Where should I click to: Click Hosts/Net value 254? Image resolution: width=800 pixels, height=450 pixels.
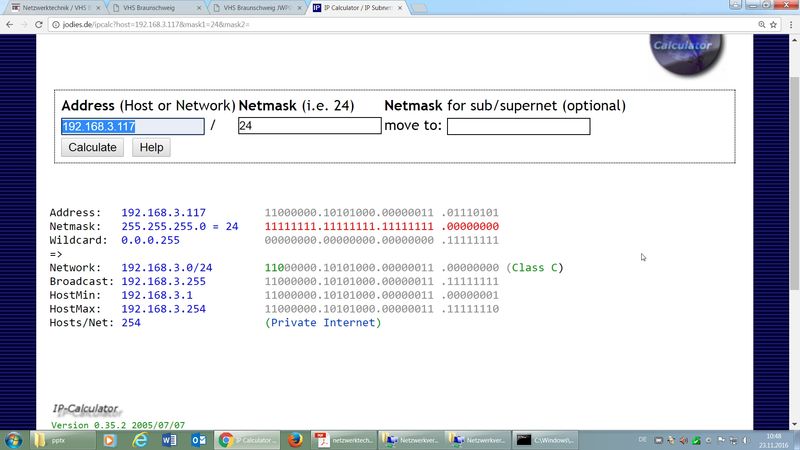tap(131, 322)
